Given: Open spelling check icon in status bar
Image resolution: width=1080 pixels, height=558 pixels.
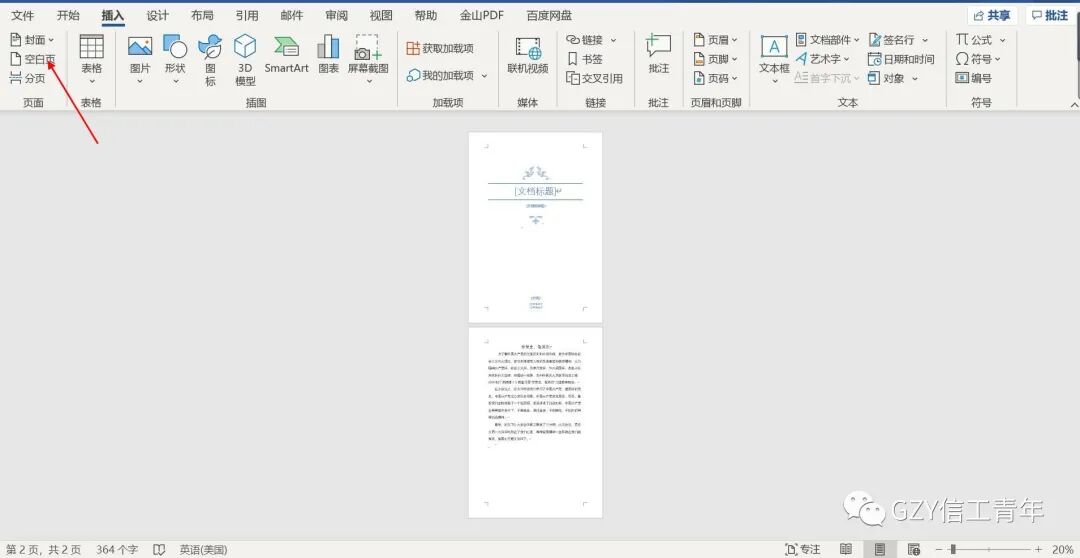Looking at the screenshot, I should pos(159,550).
